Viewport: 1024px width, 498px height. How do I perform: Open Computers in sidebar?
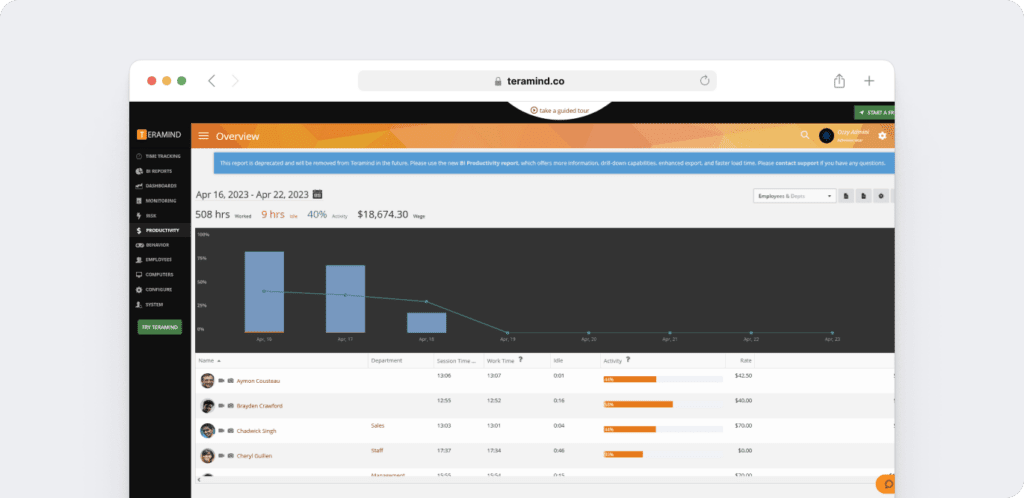[155, 275]
